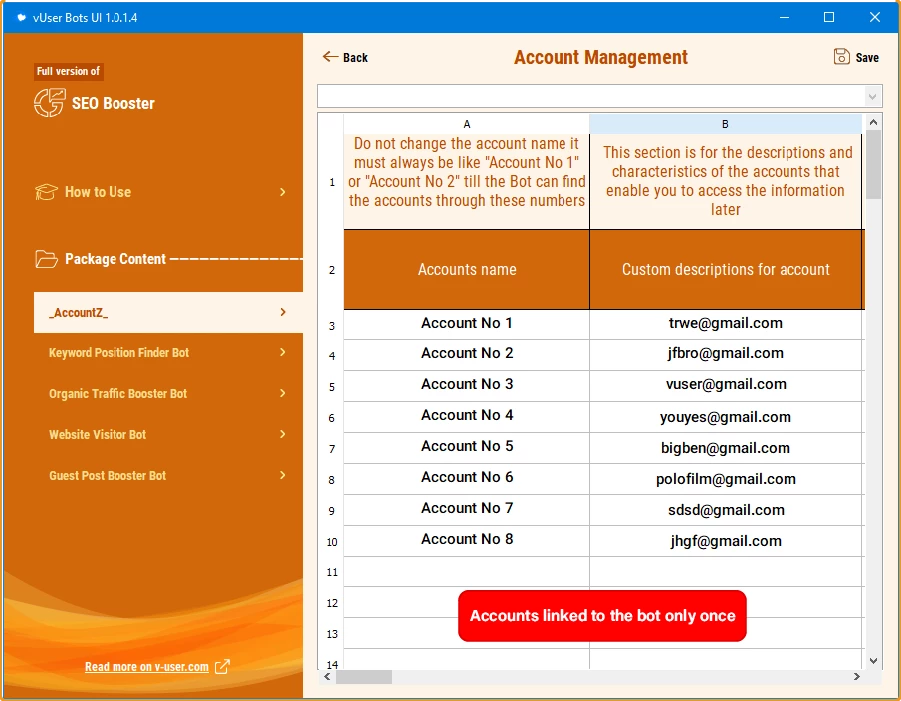Select cell Account No 5
The height and width of the screenshot is (701, 901).
coord(467,446)
